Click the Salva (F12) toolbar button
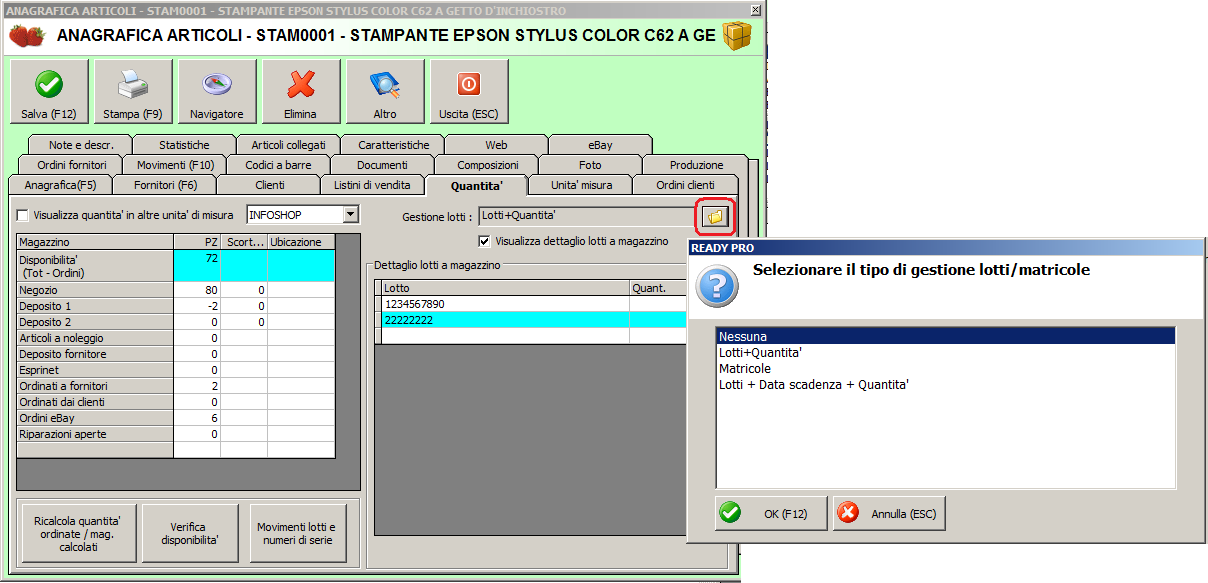Image resolution: width=1208 pixels, height=583 pixels. 49,92
